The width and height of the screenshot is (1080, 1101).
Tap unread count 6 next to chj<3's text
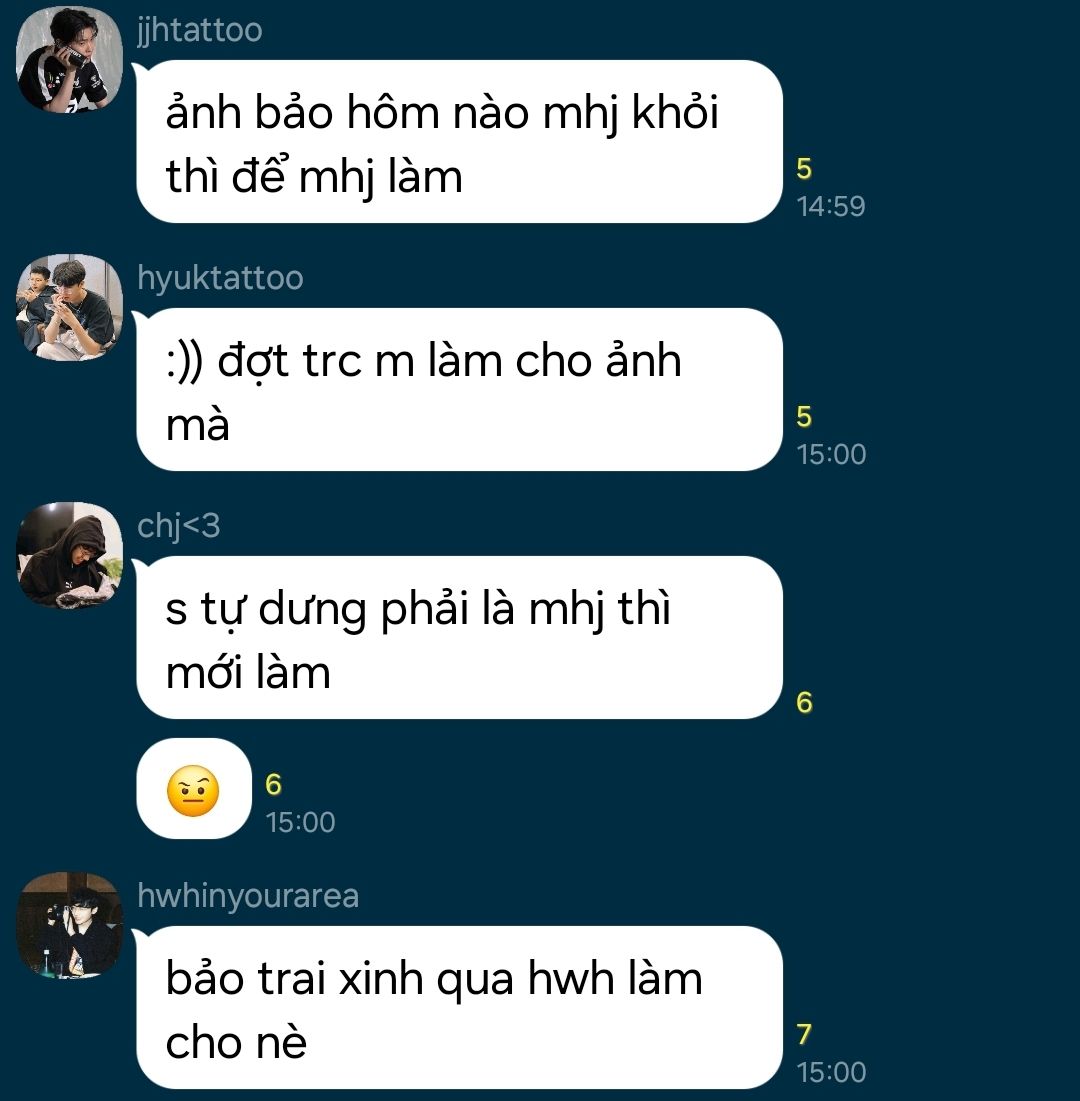(x=804, y=703)
